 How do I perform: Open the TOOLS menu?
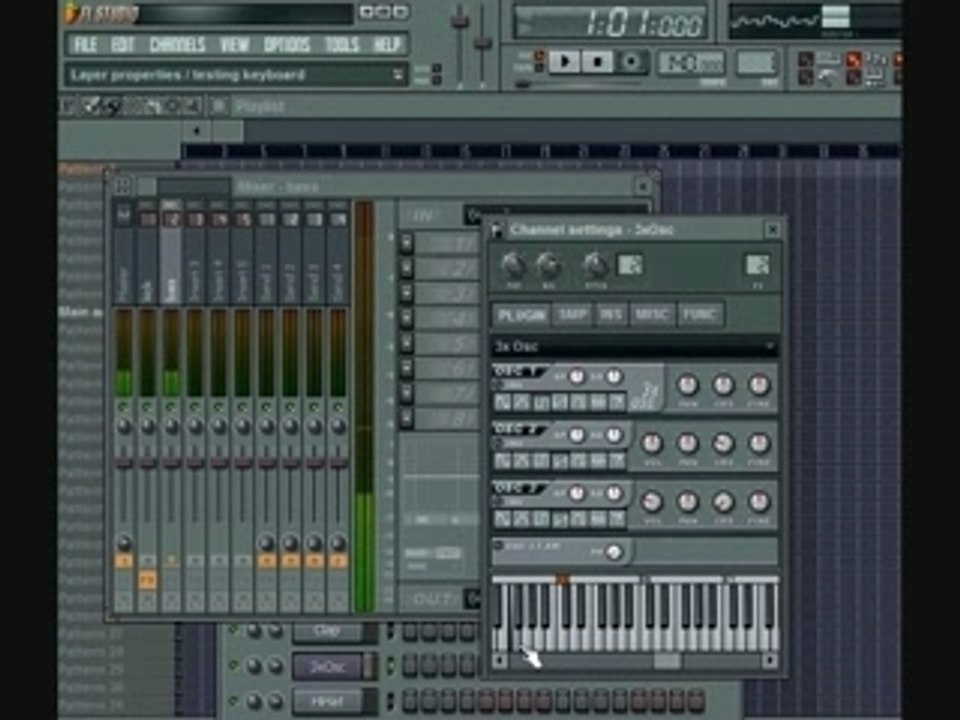(342, 45)
